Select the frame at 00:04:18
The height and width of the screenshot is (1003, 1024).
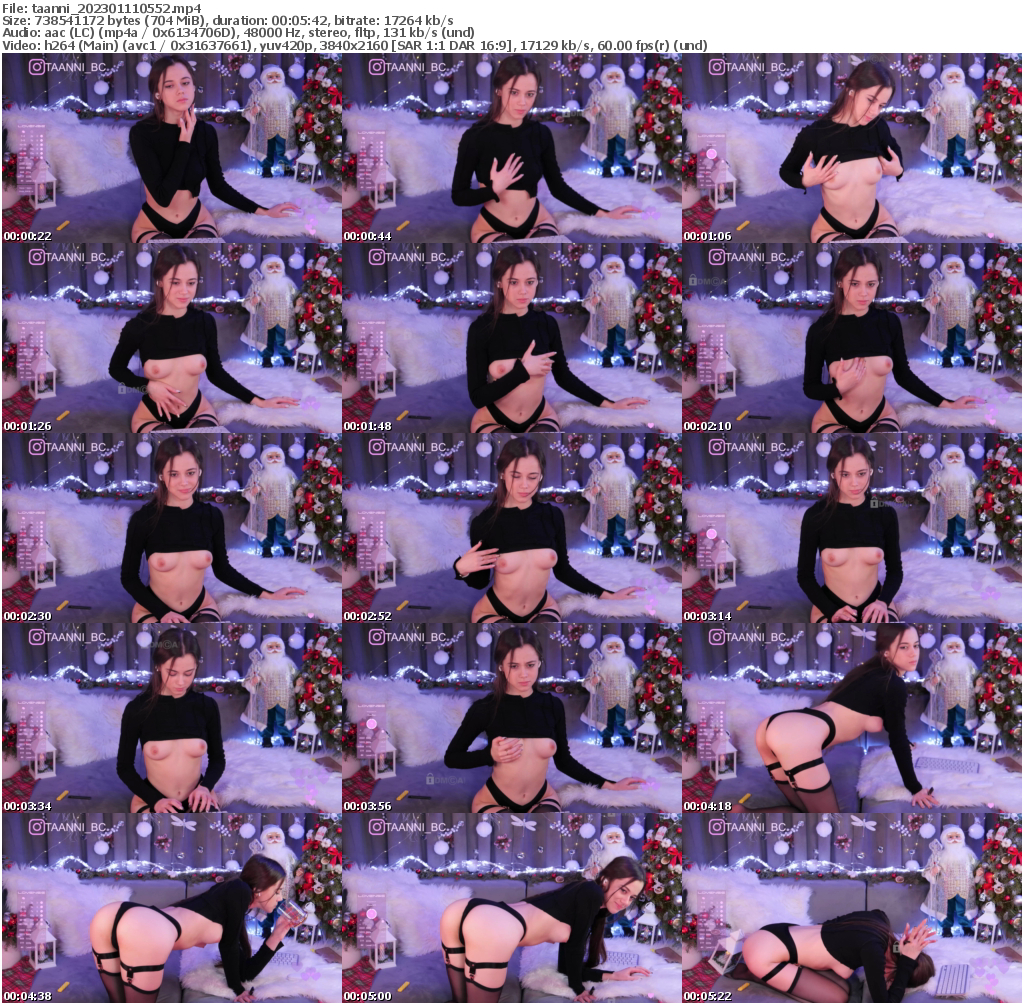click(852, 719)
